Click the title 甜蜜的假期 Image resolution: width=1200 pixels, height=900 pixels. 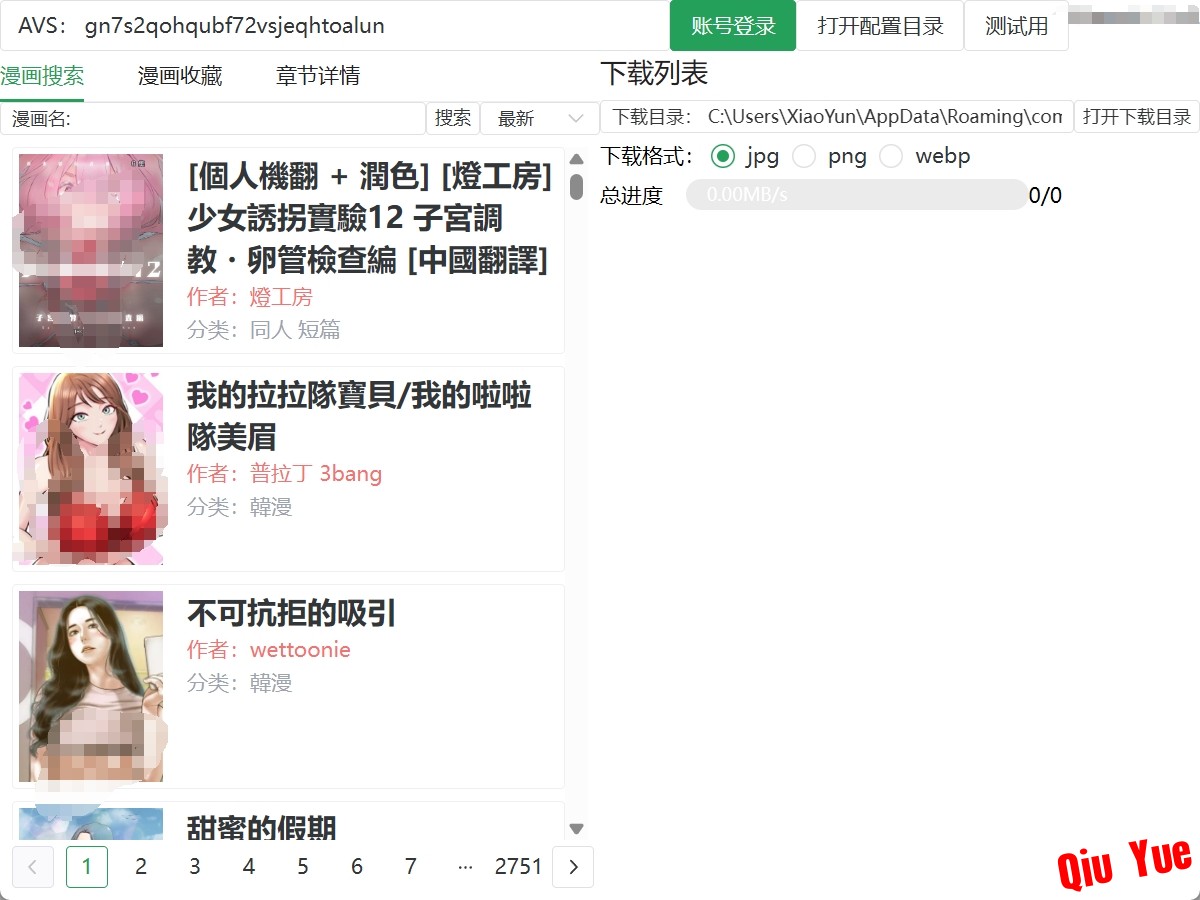coord(262,827)
